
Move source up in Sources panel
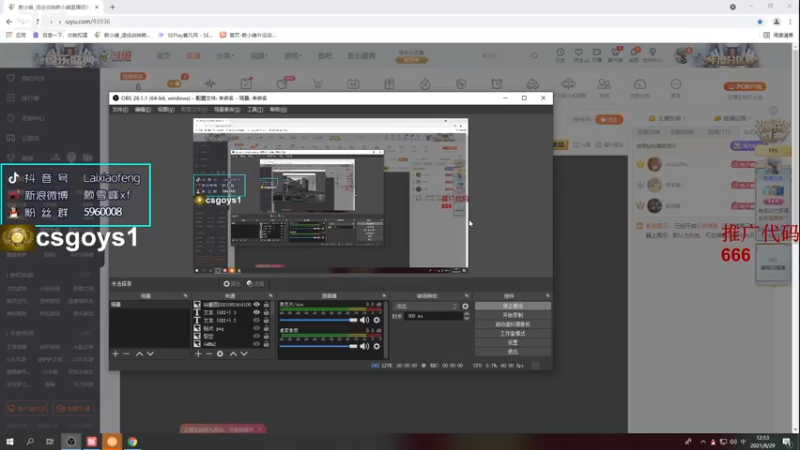(233, 354)
